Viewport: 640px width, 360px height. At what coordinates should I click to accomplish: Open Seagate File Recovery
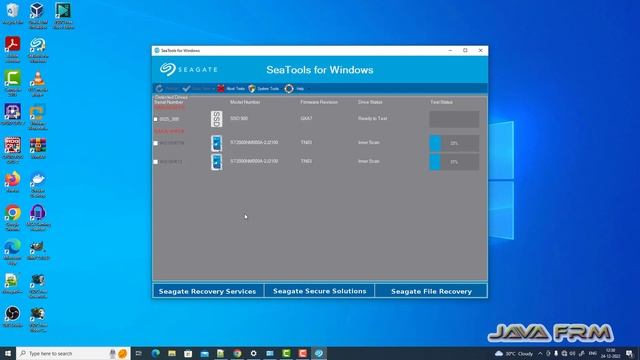coord(431,291)
